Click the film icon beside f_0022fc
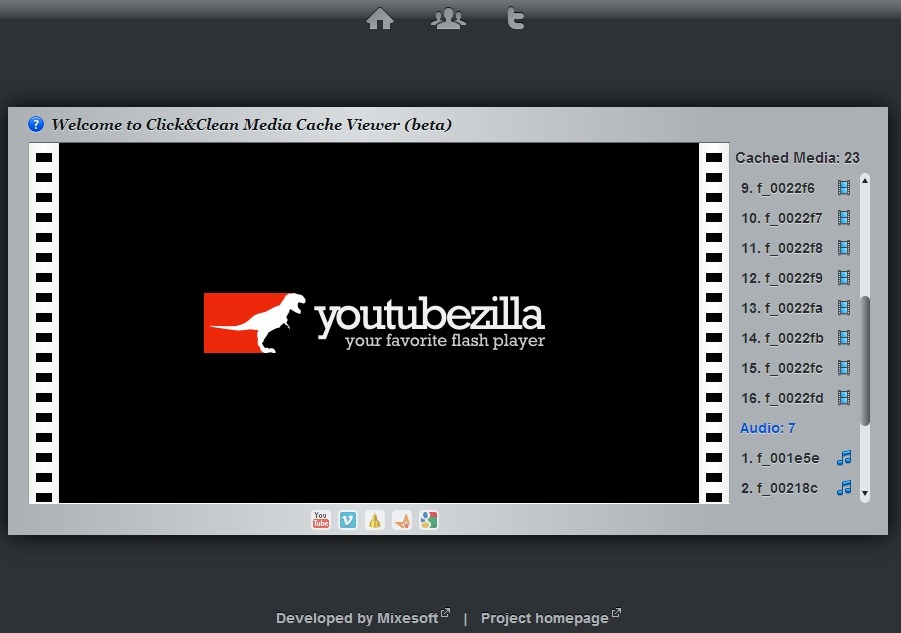This screenshot has height=633, width=901. pos(844,368)
